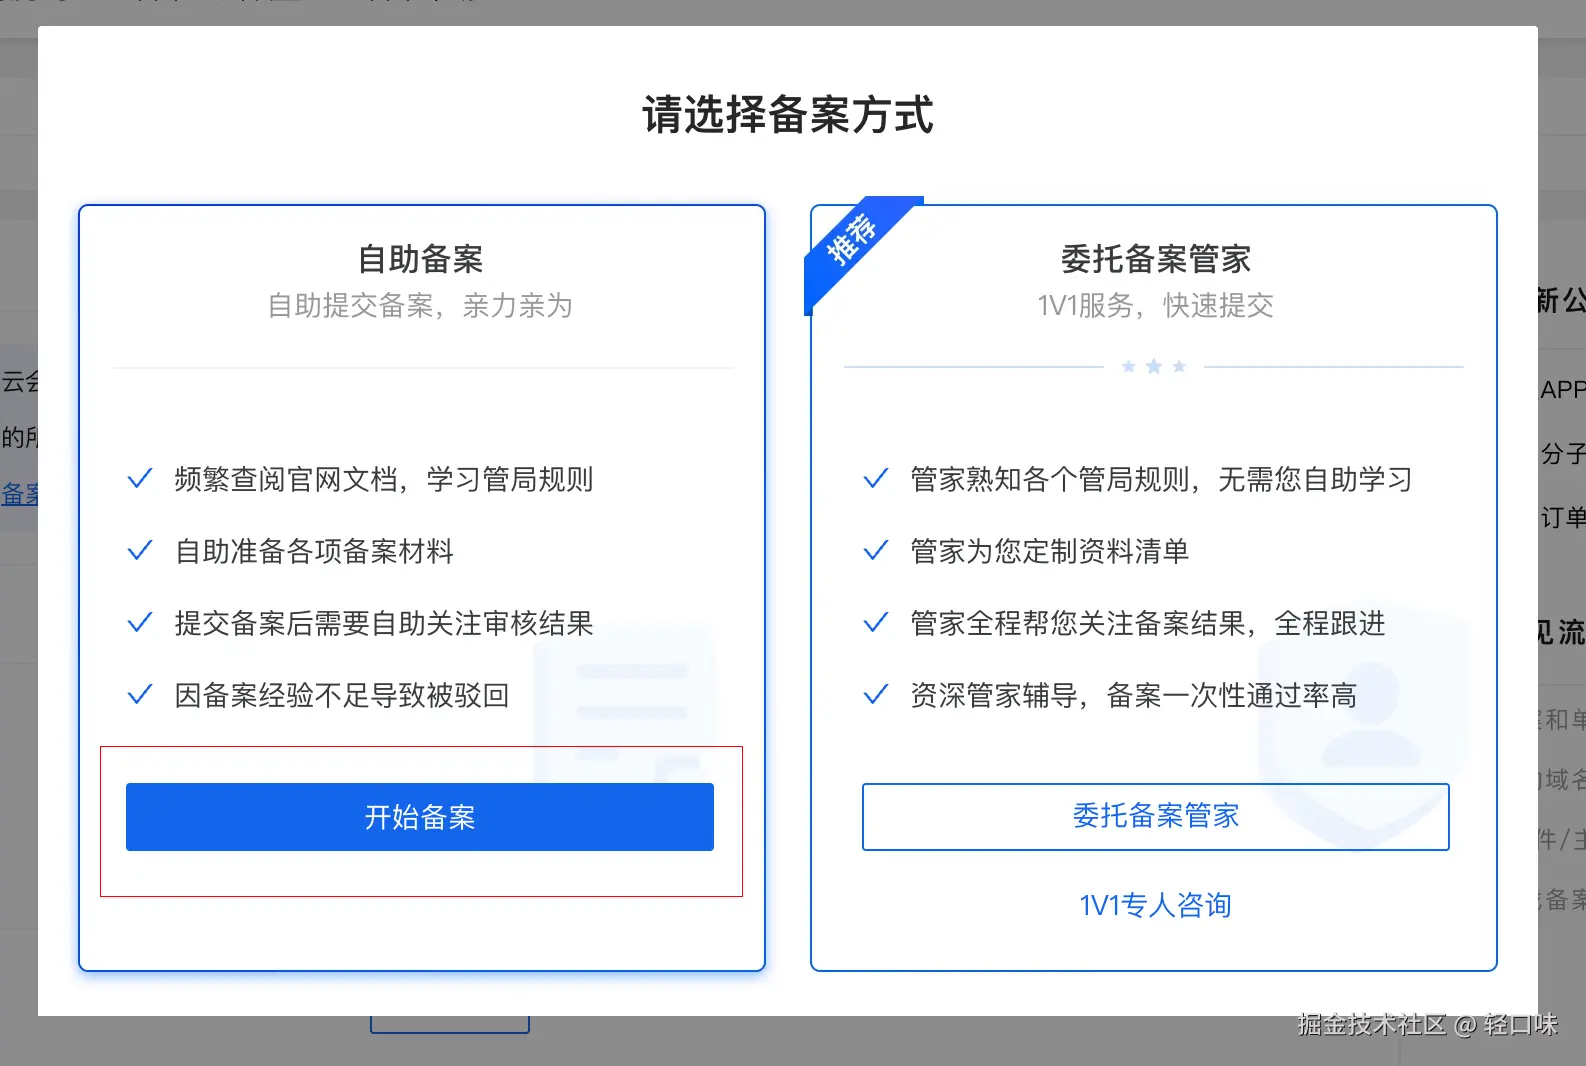The image size is (1586, 1066).
Task: Click the three stars divider decoration
Action: click(x=1154, y=367)
